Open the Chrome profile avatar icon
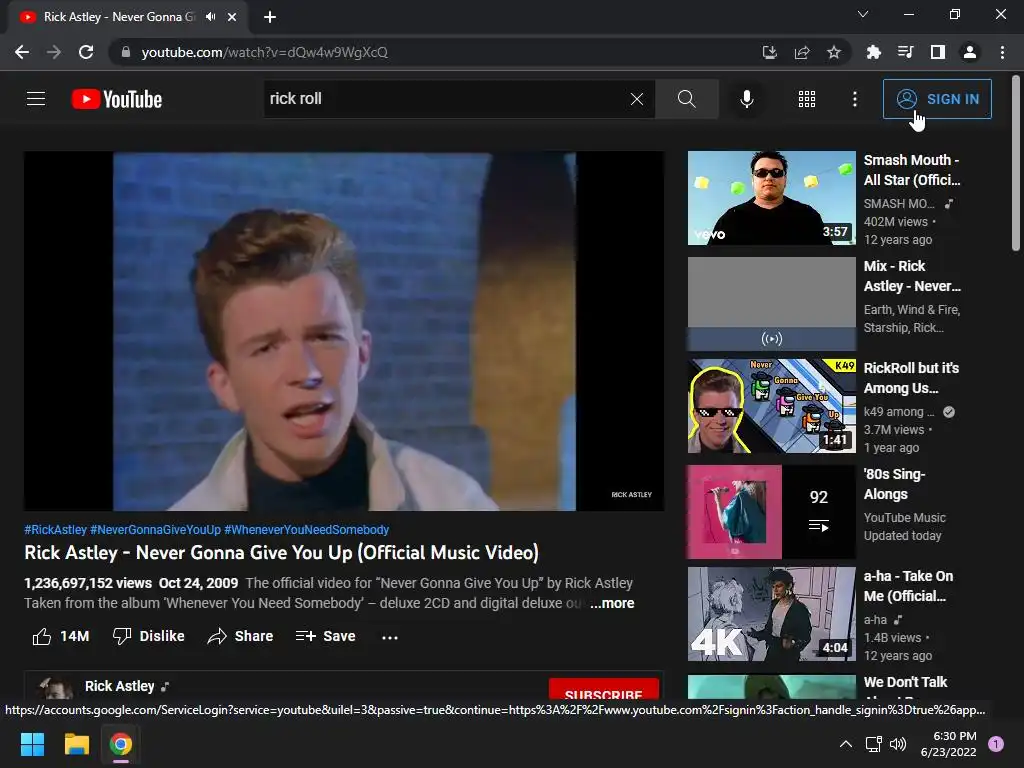 tap(970, 52)
